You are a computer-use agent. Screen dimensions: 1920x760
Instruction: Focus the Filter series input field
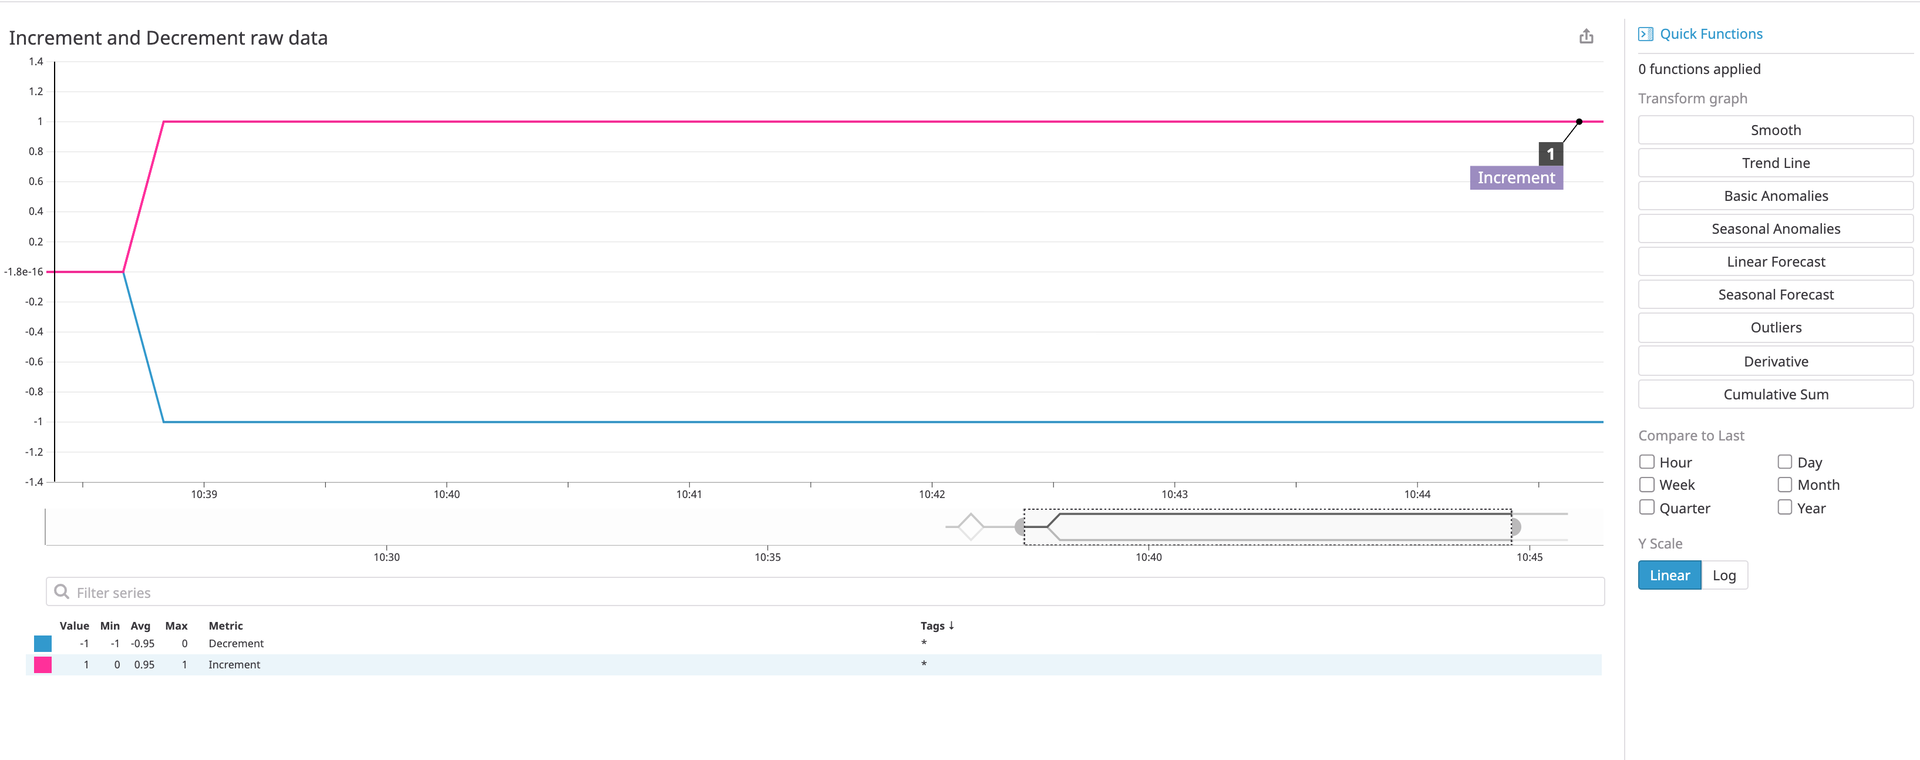(825, 592)
